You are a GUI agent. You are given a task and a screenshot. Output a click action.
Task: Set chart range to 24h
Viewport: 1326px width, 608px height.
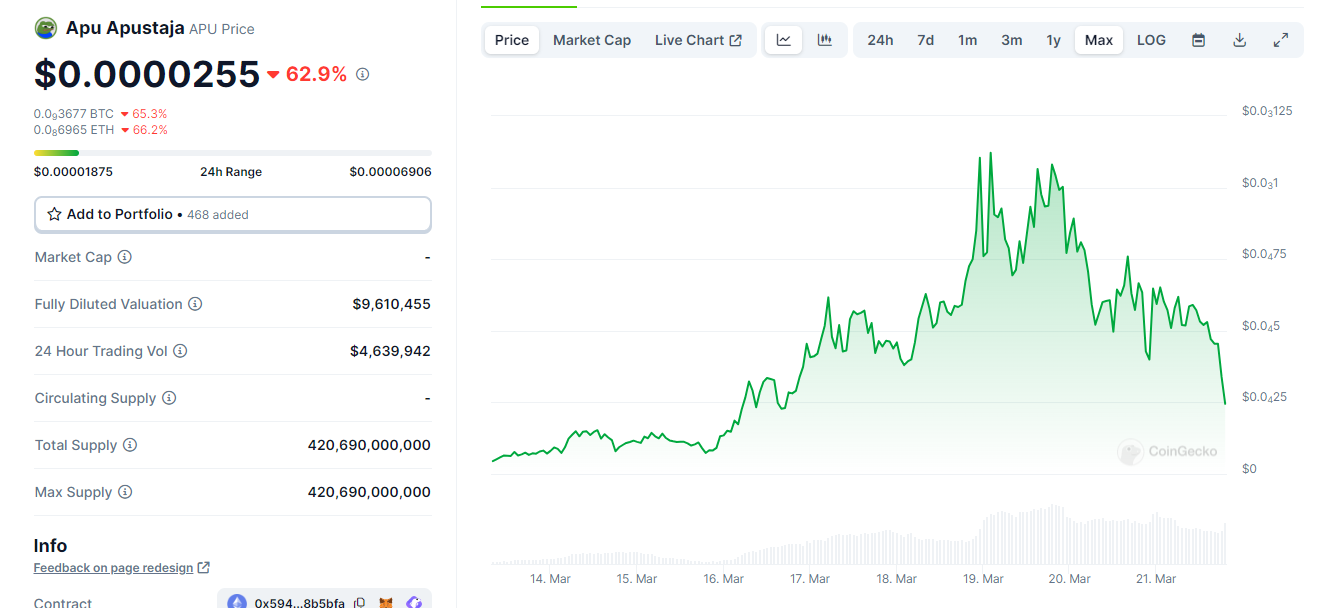pyautogui.click(x=880, y=40)
